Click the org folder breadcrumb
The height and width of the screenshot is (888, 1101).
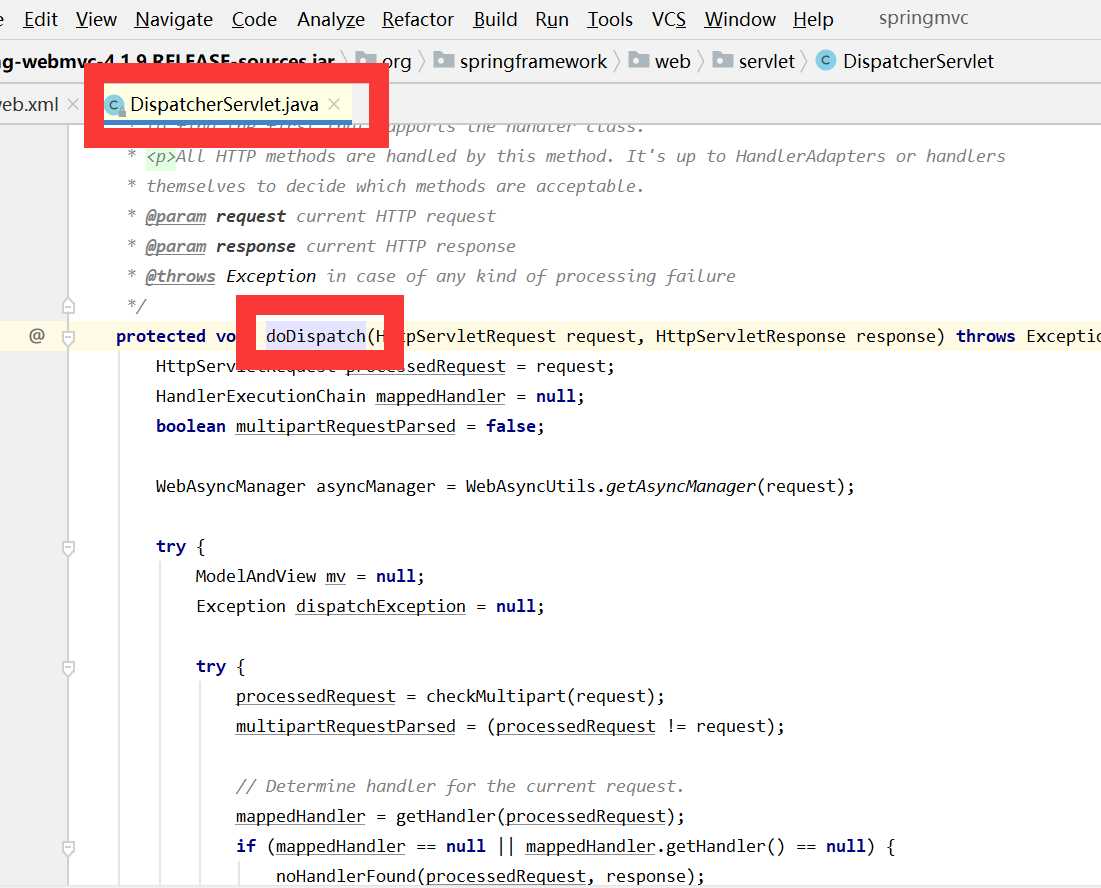(x=383, y=62)
